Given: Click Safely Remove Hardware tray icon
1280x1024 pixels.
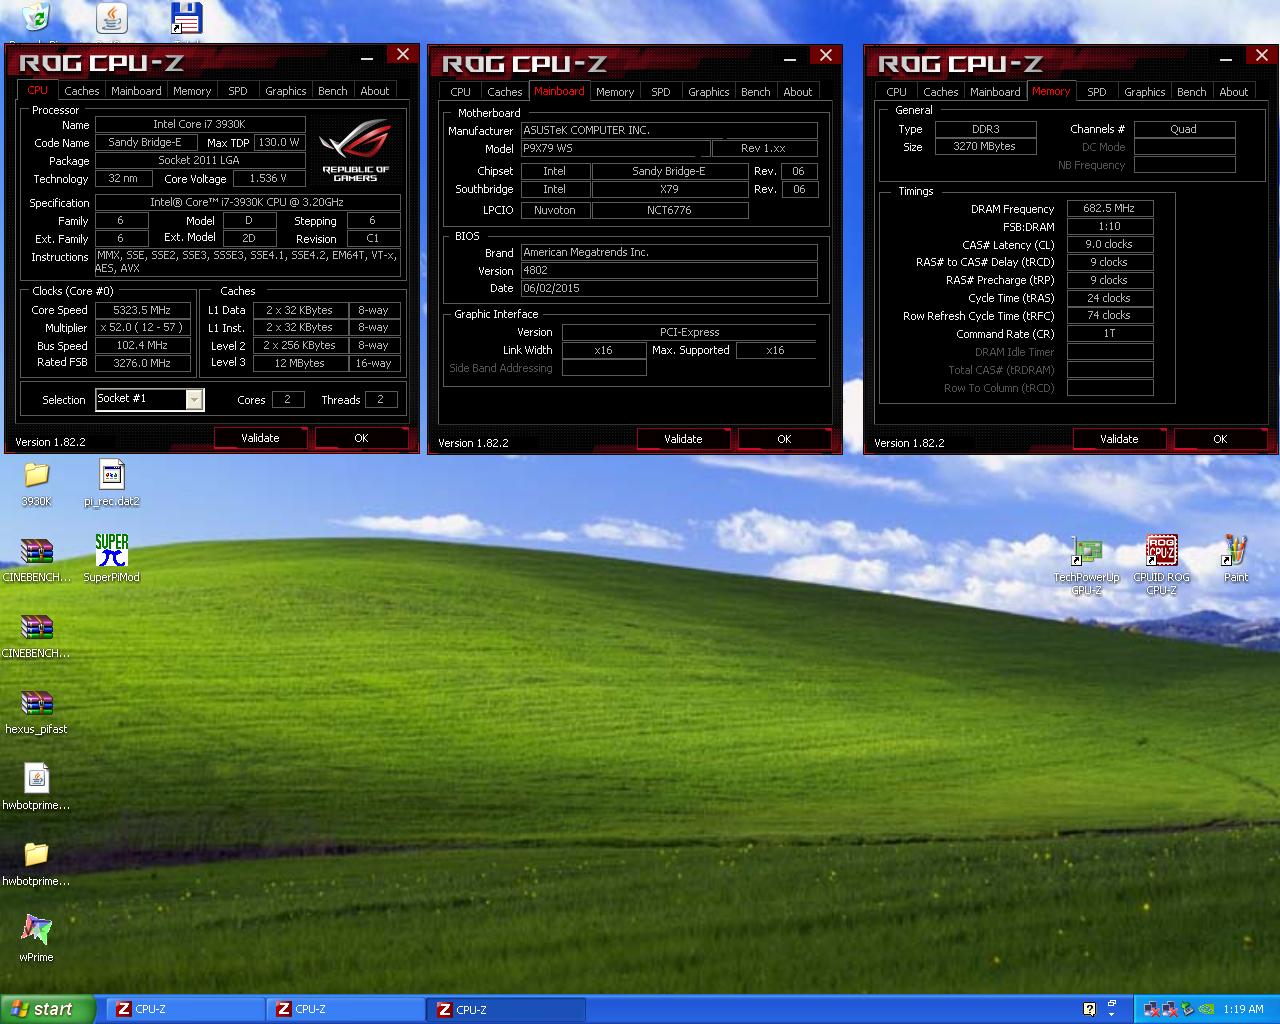Looking at the screenshot, I should (x=1187, y=1009).
